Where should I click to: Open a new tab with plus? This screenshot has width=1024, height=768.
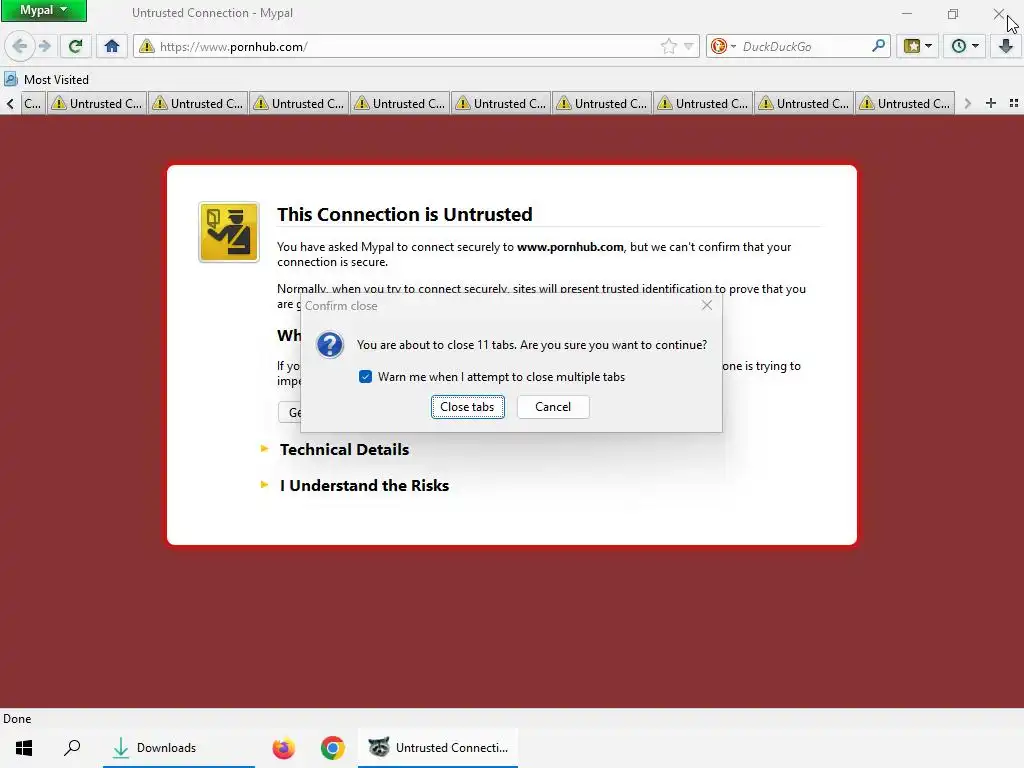(991, 103)
